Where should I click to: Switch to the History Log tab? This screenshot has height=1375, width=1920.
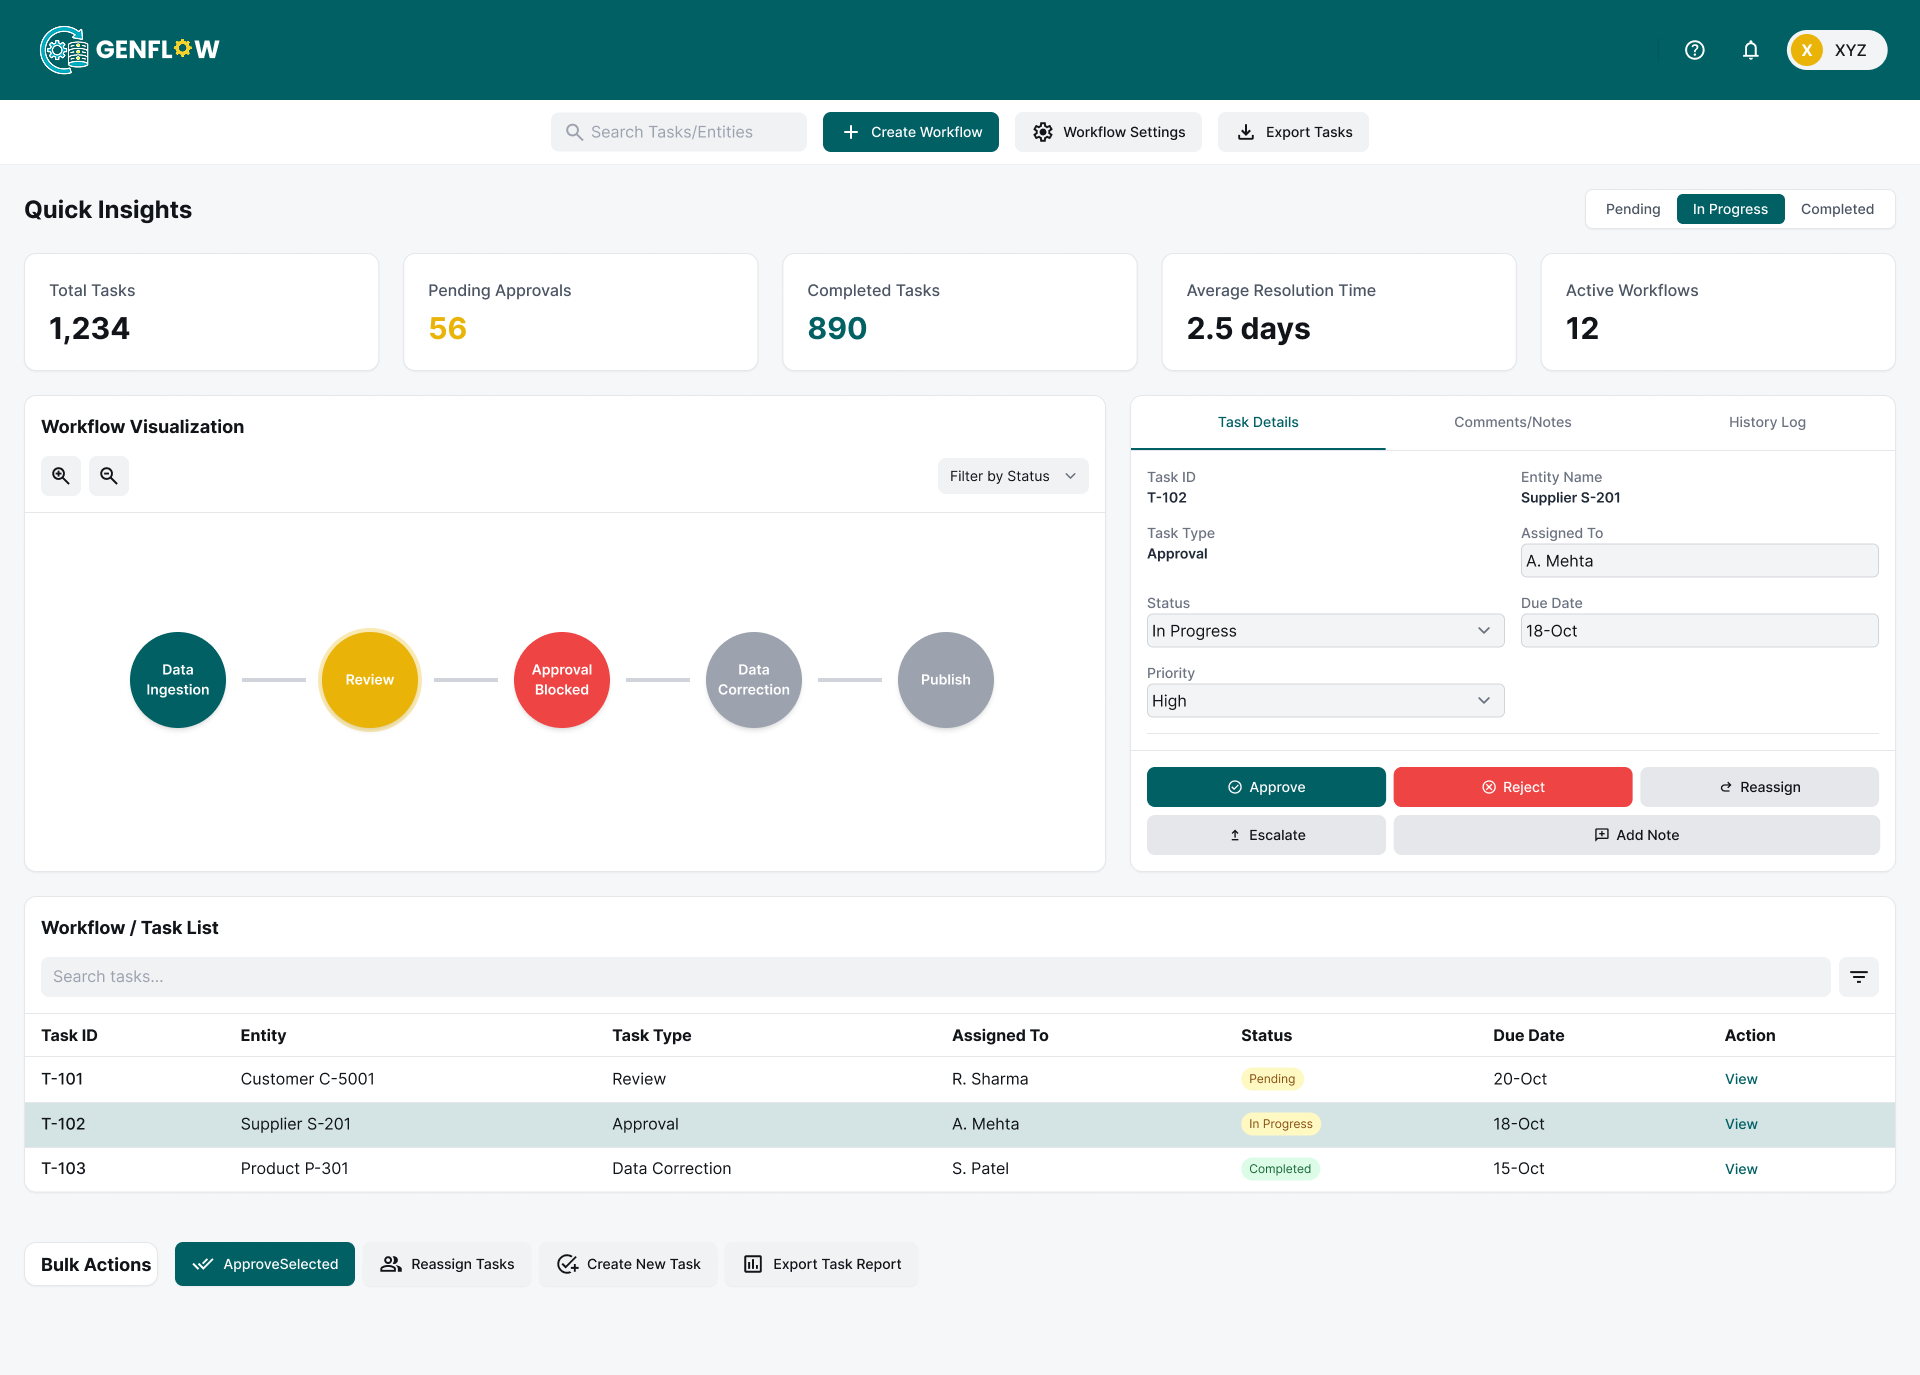pyautogui.click(x=1767, y=422)
